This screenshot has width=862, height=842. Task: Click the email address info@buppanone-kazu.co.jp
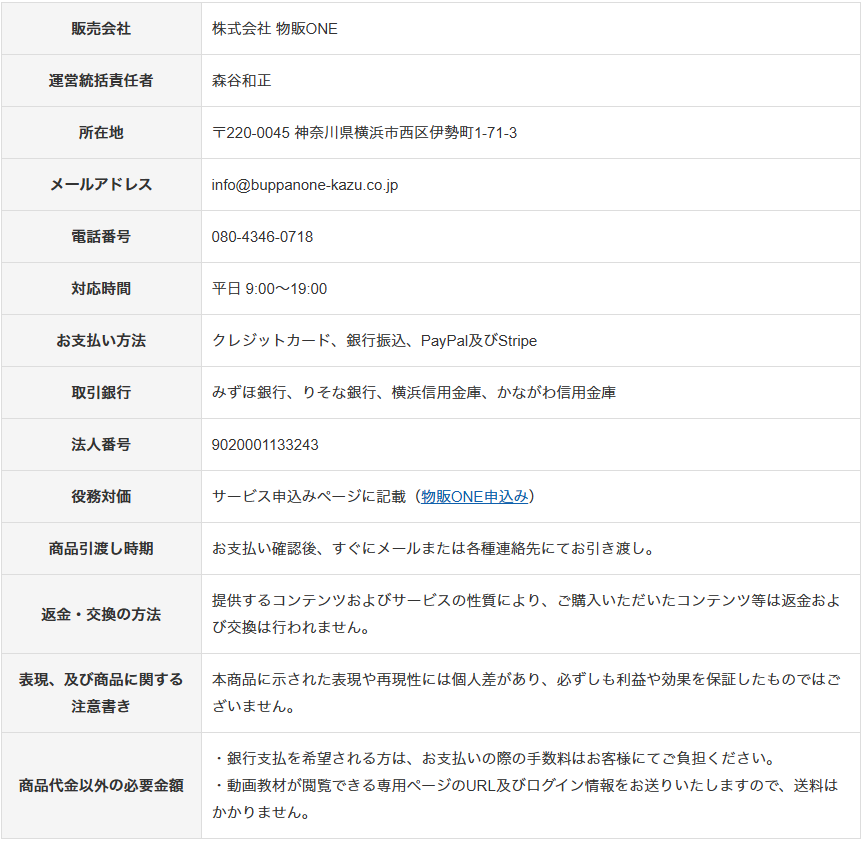pos(305,185)
